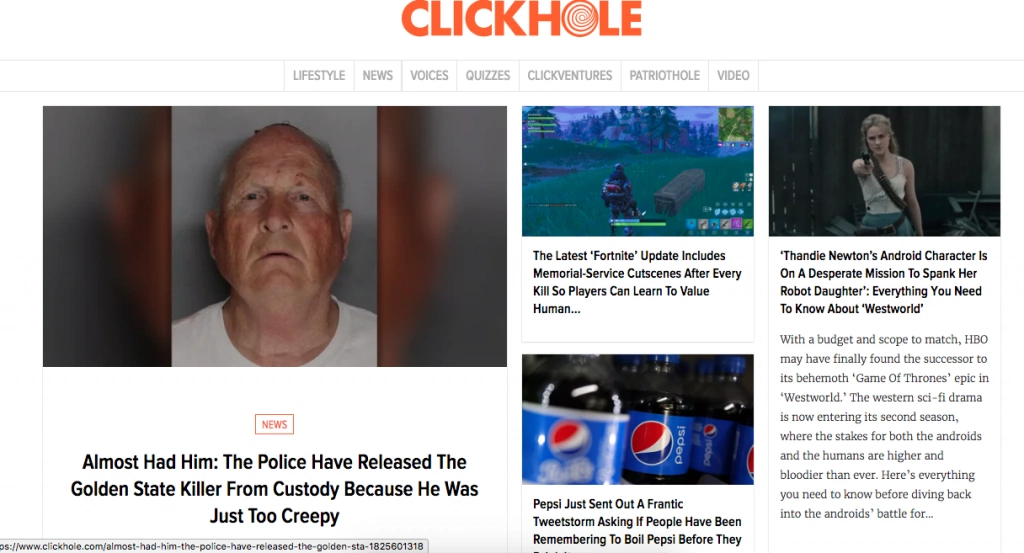Open the Video section
Viewport: 1024px width, 553px height.
(x=733, y=76)
